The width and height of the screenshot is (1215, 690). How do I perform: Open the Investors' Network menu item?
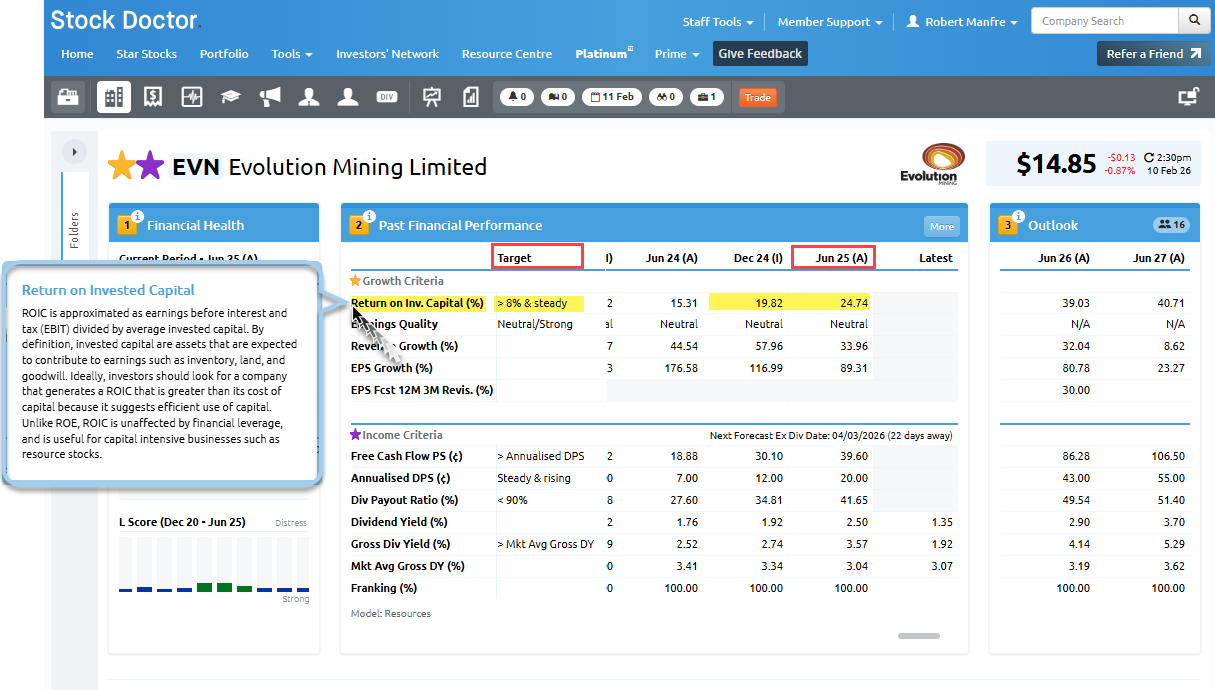click(x=387, y=54)
